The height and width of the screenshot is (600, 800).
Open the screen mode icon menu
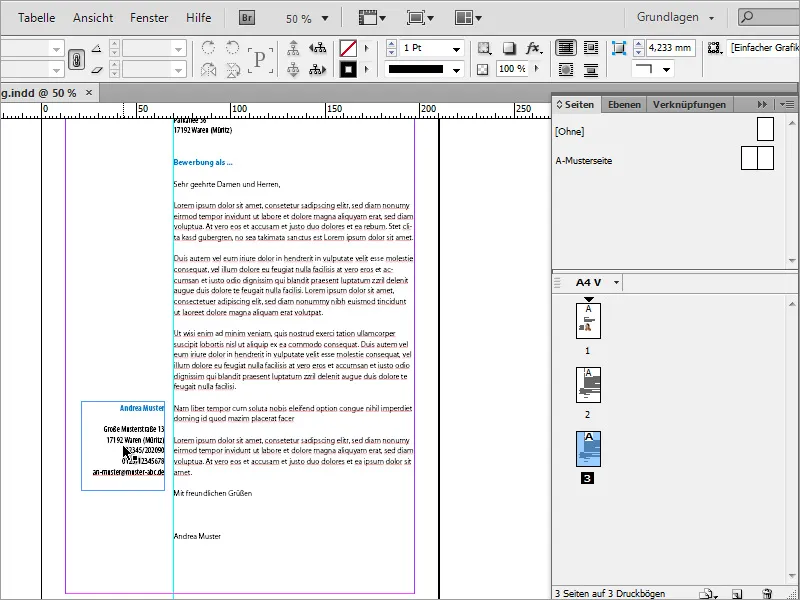coord(420,18)
